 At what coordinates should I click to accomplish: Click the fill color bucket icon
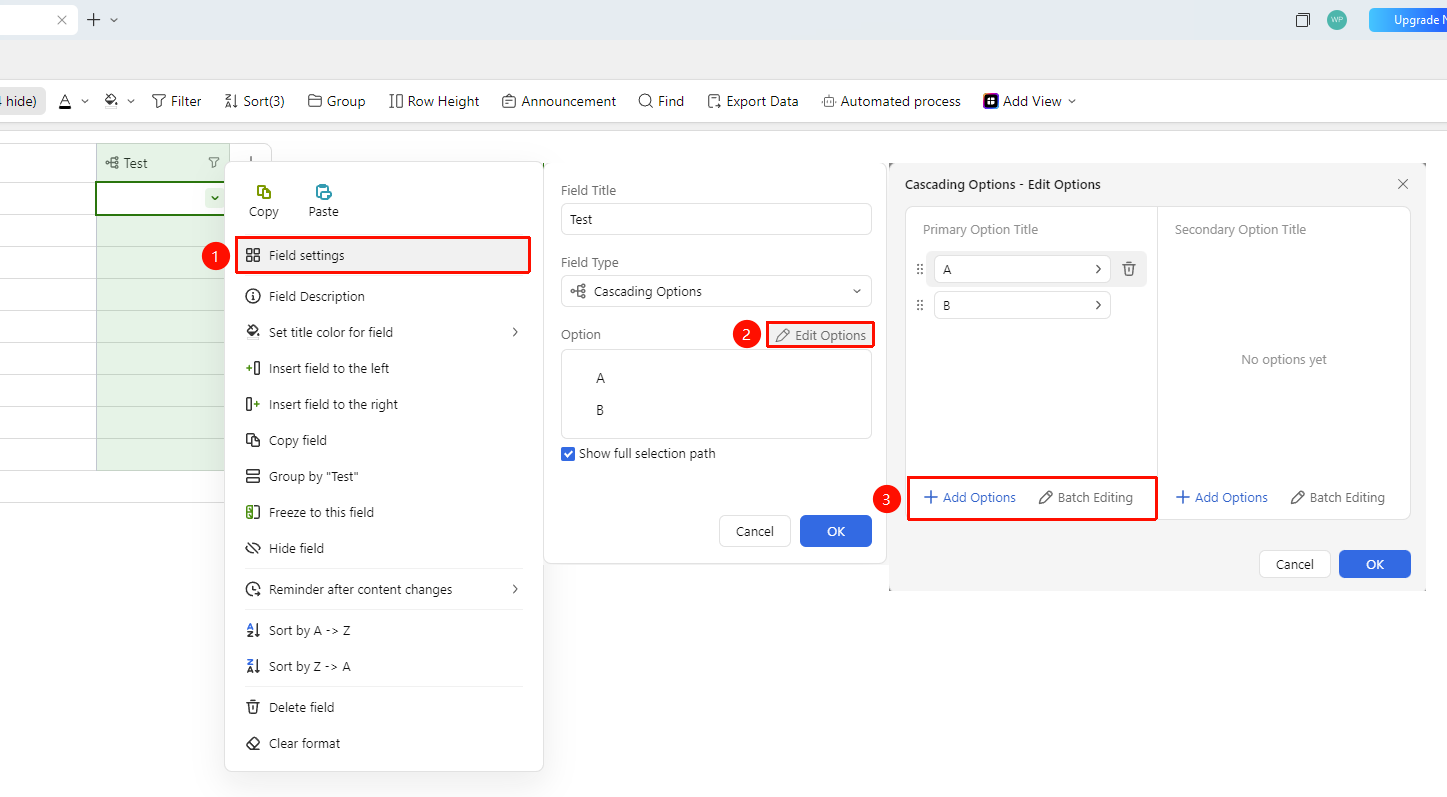click(x=111, y=101)
